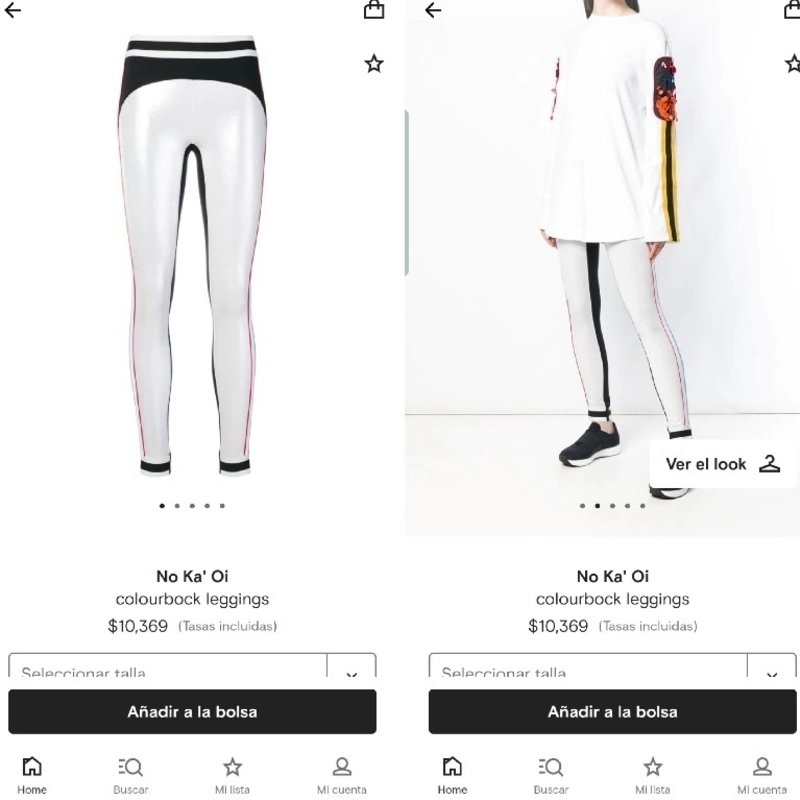Image resolution: width=800 pixels, height=800 pixels.
Task: Open hanger icon in Ver el look
Action: 769,464
